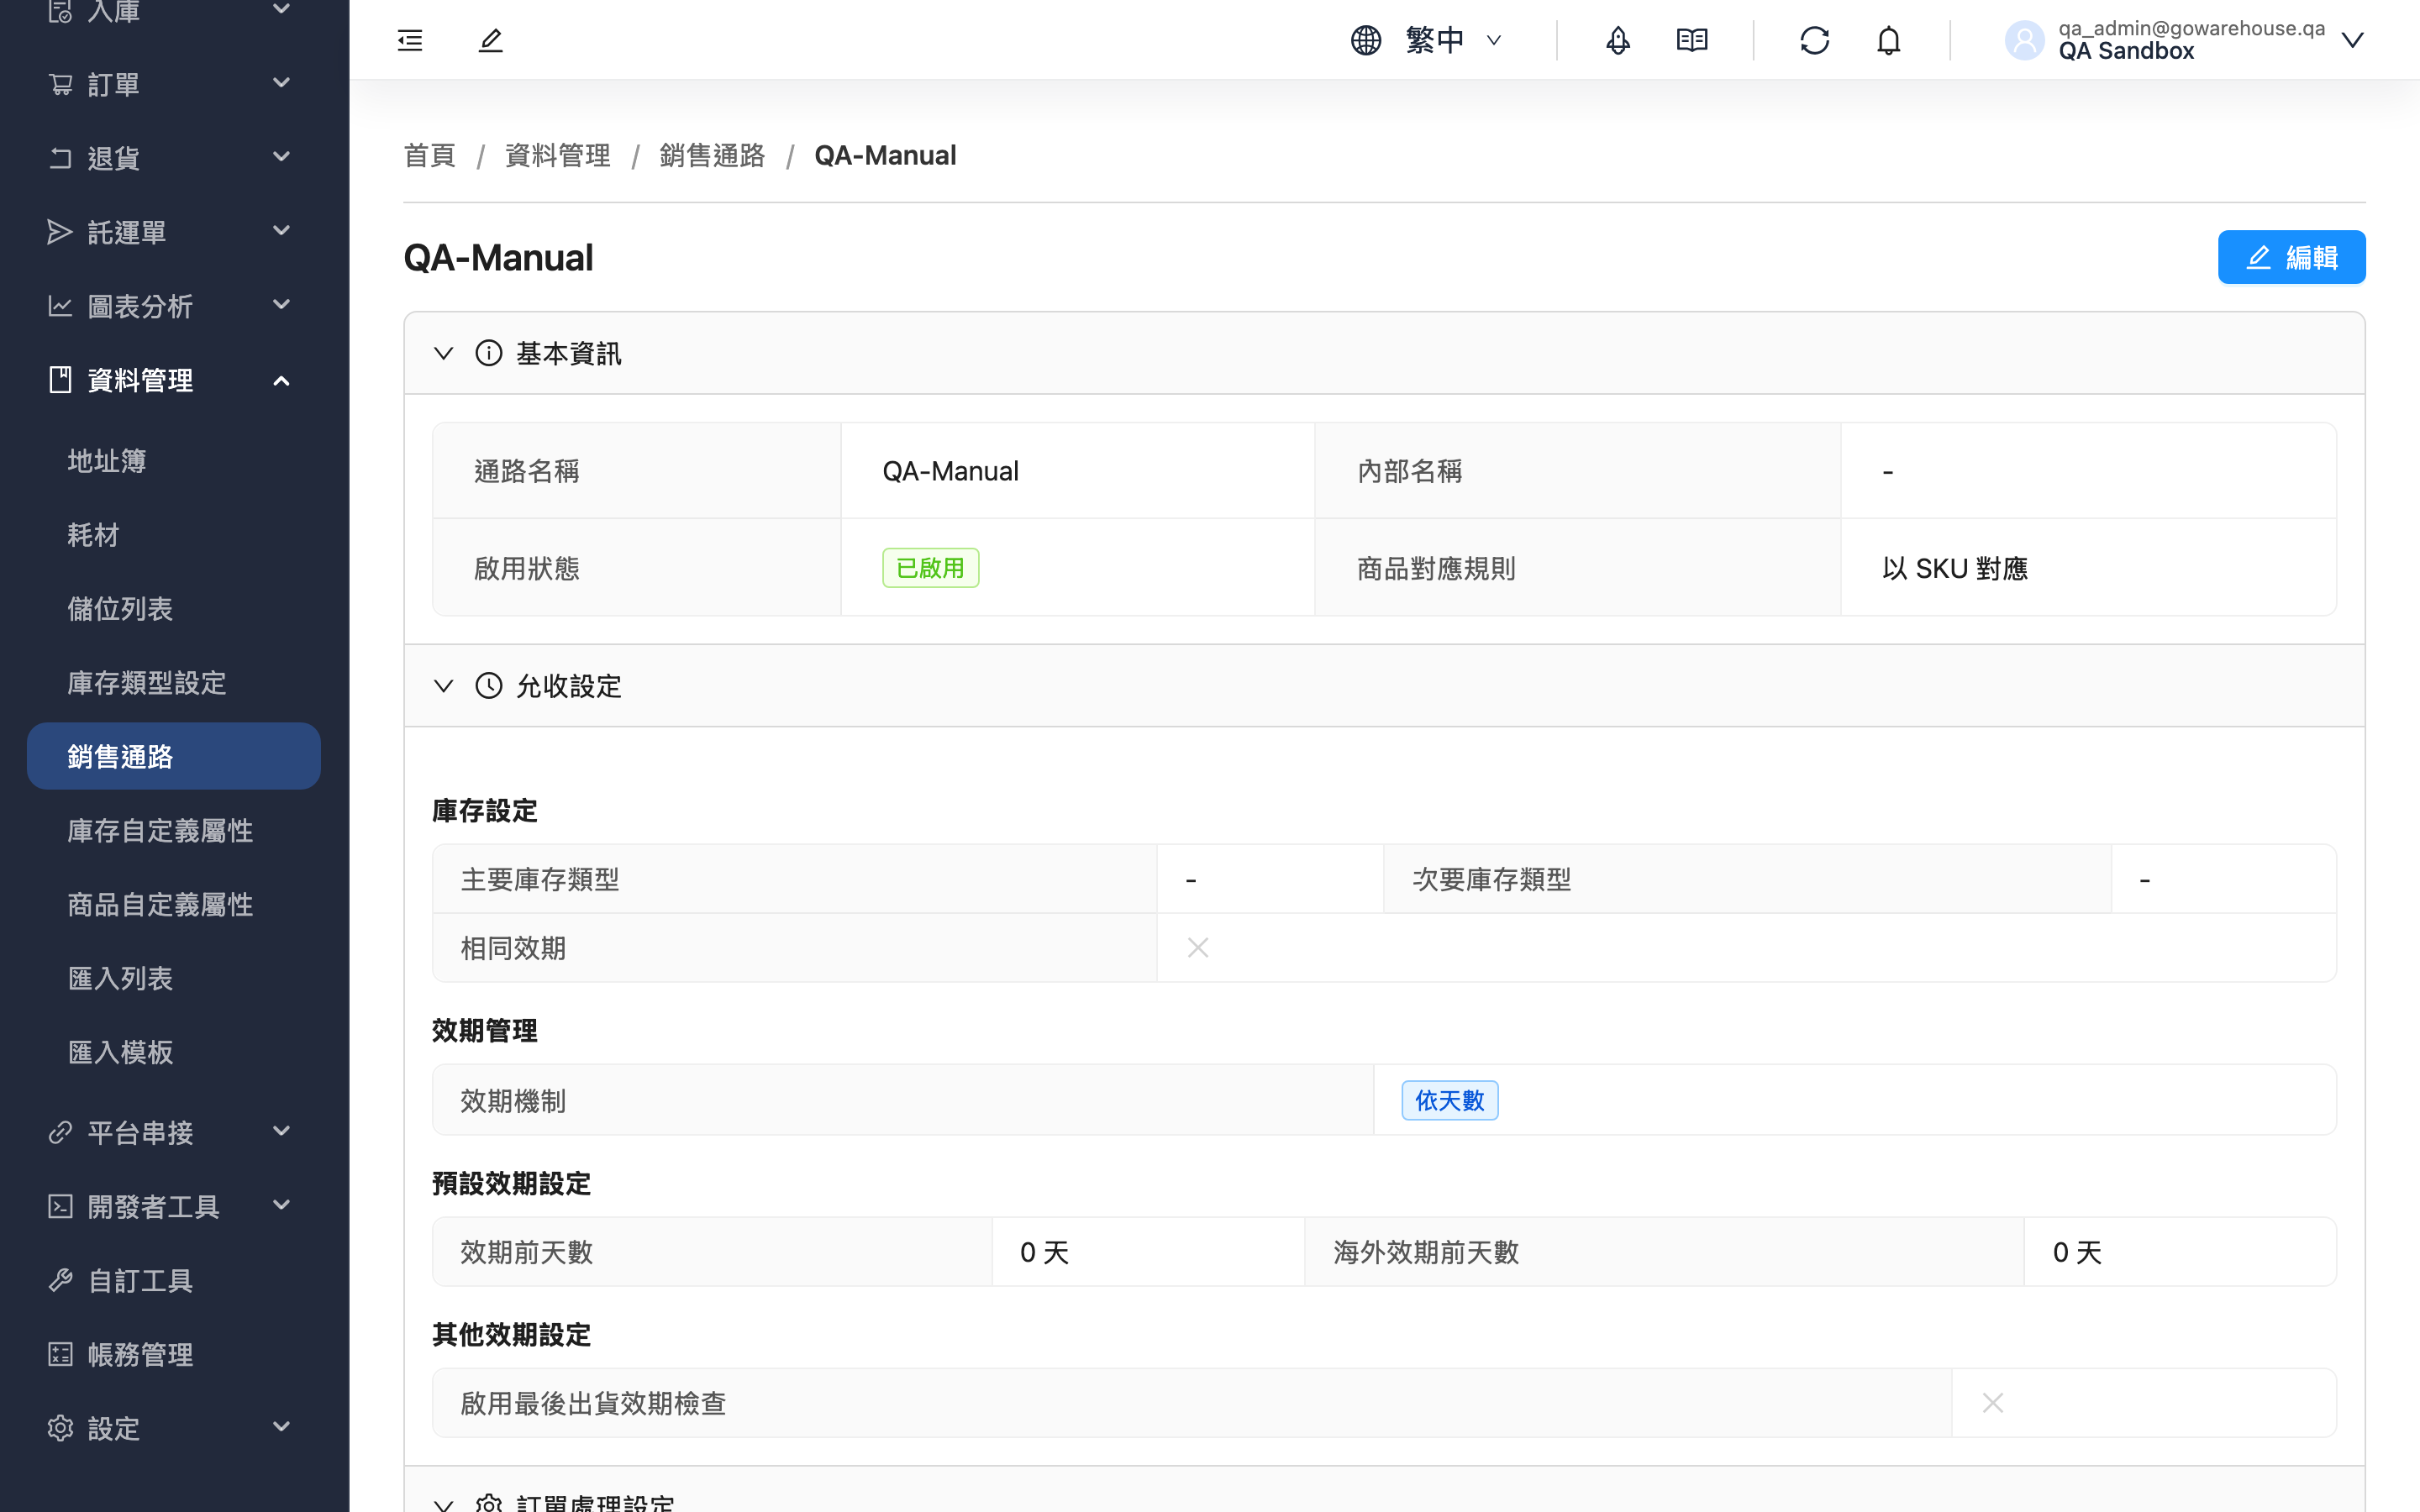
Task: Expand the 設定 menu chevron
Action: (x=282, y=1427)
